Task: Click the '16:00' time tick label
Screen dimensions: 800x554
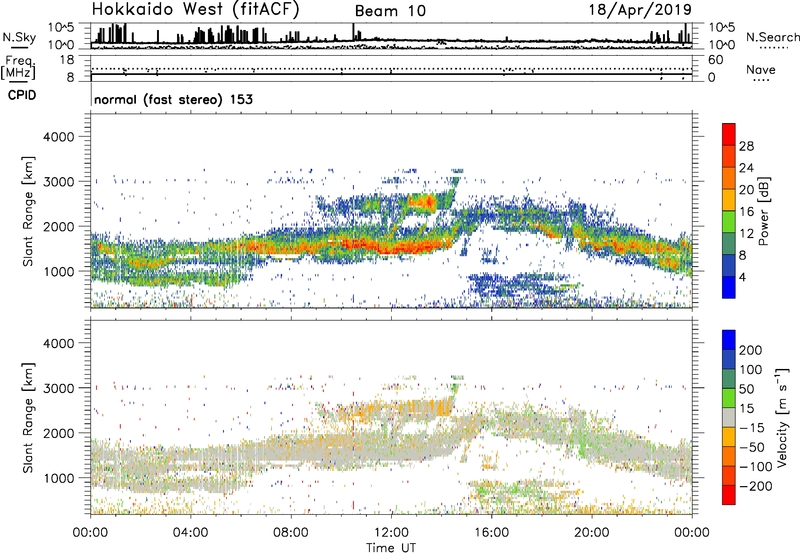Action: [491, 533]
